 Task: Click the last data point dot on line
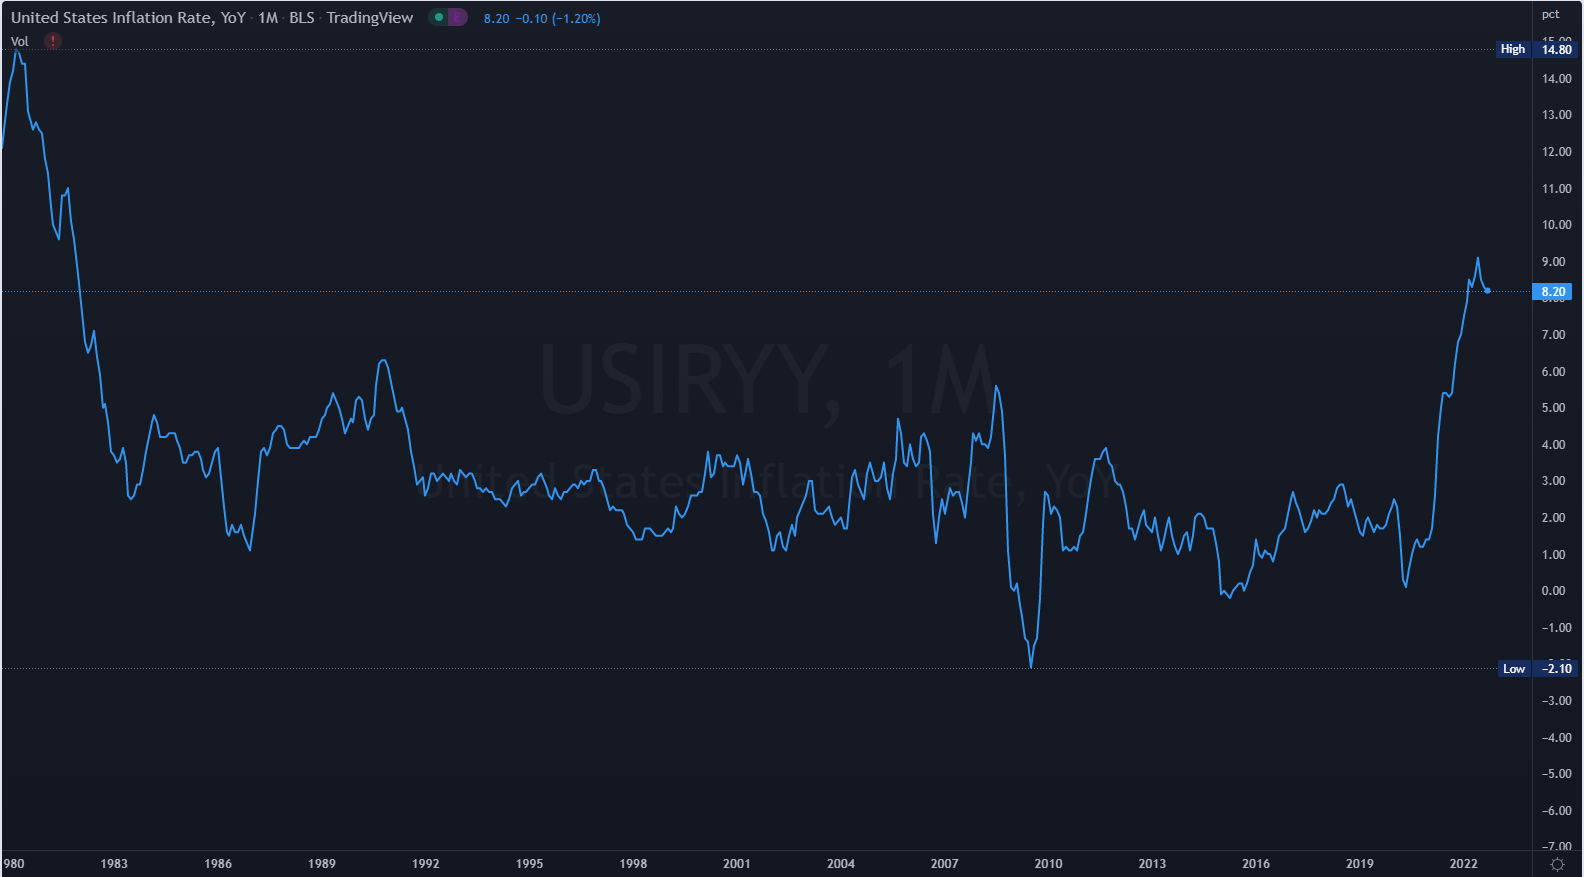(x=1488, y=291)
